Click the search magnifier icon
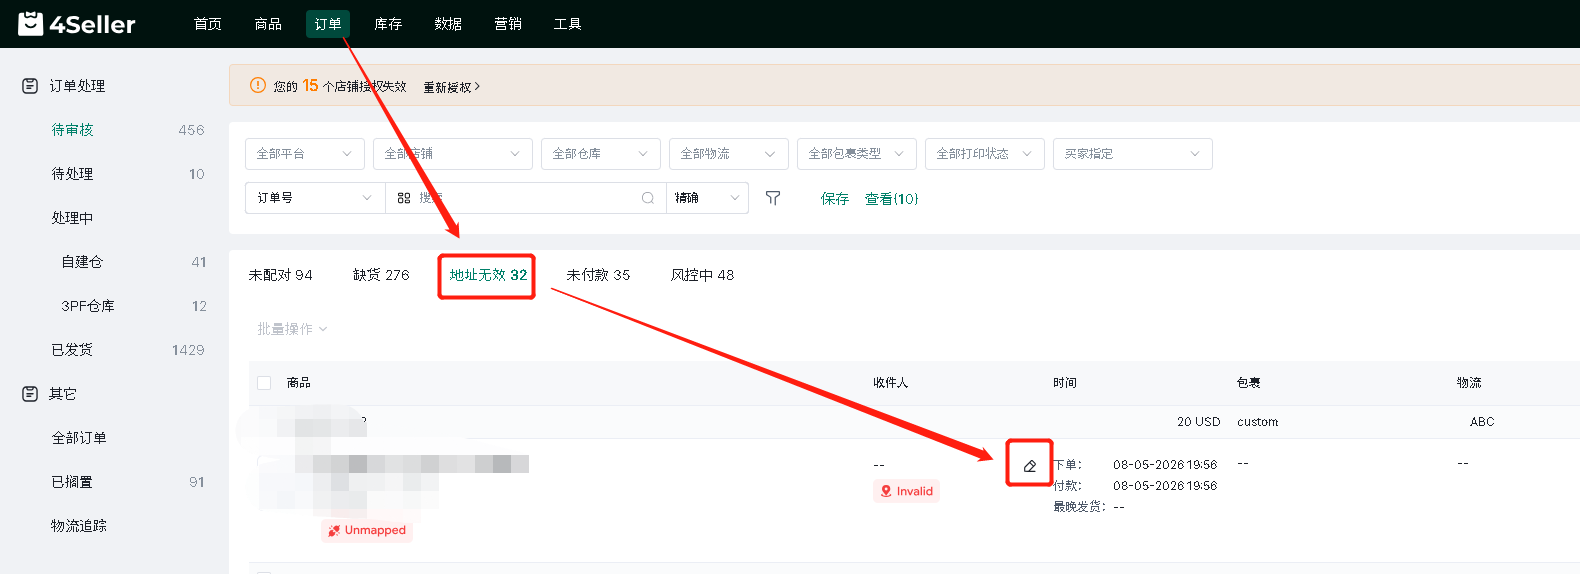The height and width of the screenshot is (574, 1580). pos(648,198)
